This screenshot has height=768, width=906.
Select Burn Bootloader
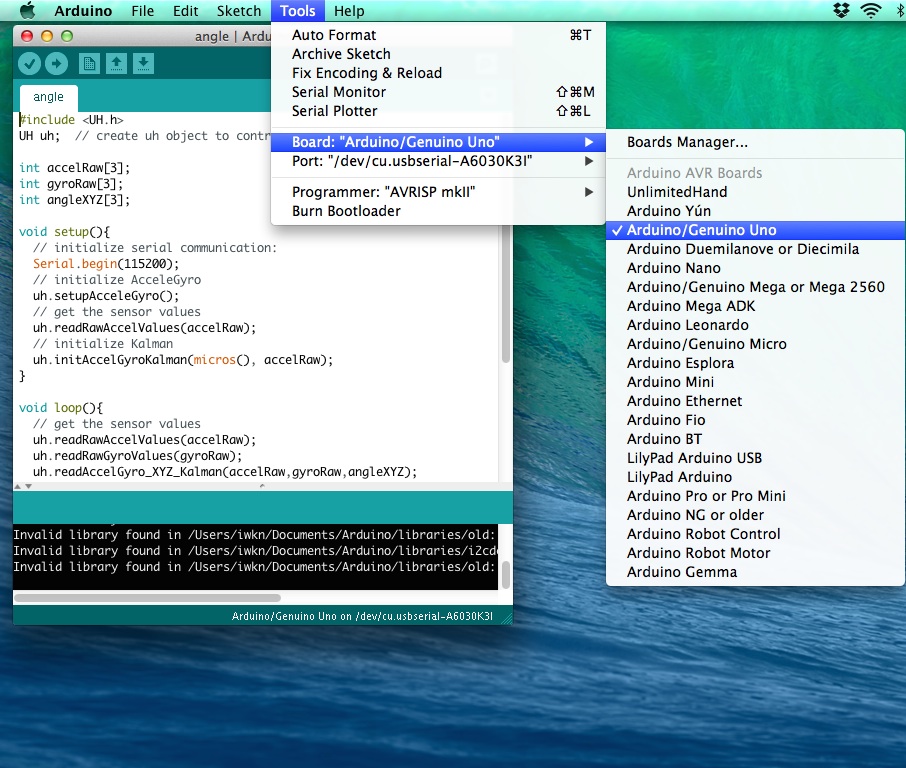tap(438, 211)
